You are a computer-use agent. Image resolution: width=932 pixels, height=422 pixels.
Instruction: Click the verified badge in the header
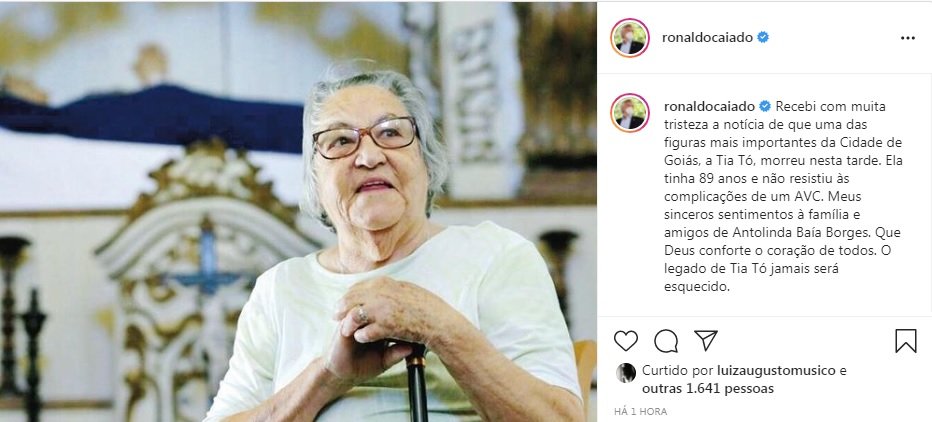pyautogui.click(x=763, y=37)
